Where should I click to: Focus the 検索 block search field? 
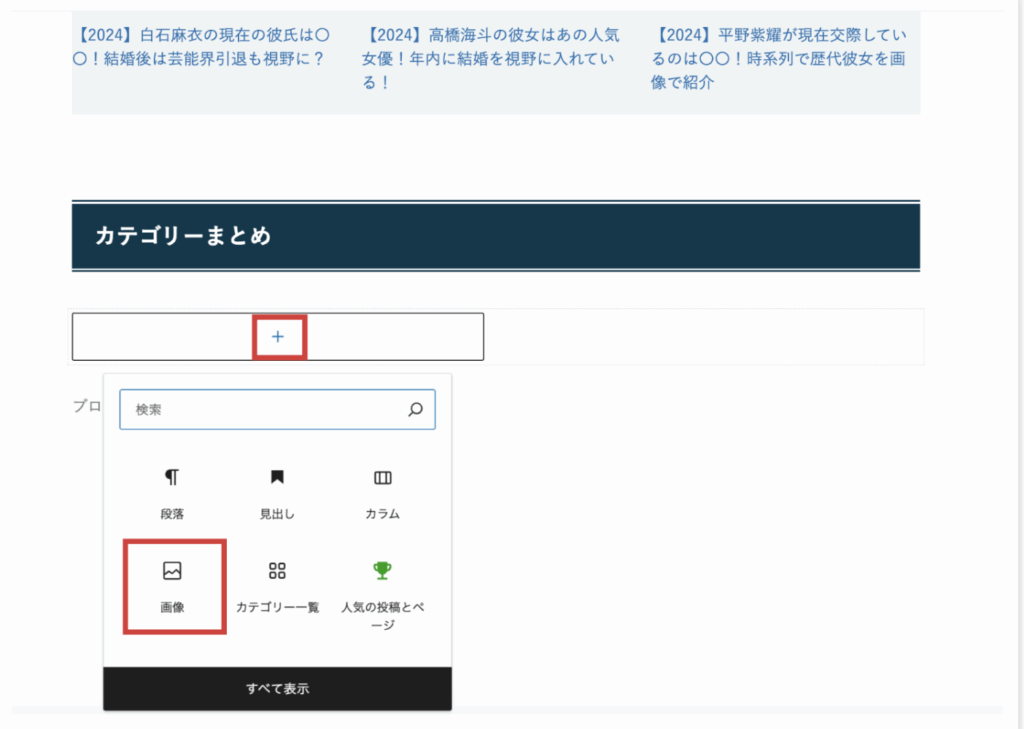click(x=265, y=409)
